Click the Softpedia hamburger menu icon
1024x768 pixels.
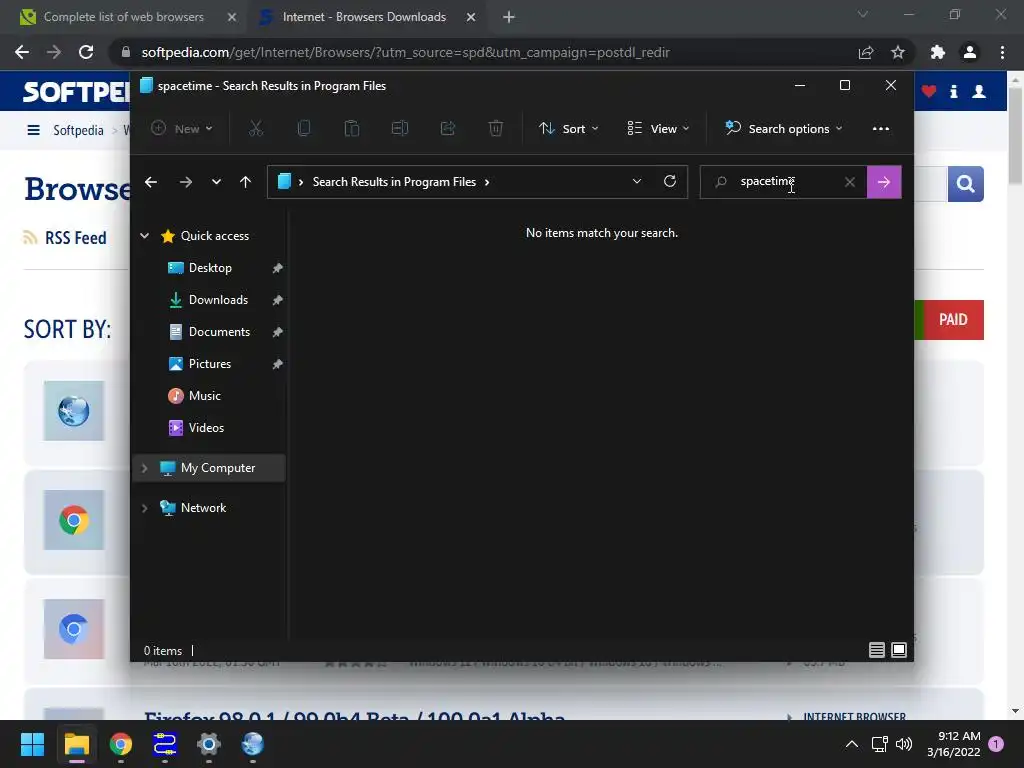pos(33,130)
